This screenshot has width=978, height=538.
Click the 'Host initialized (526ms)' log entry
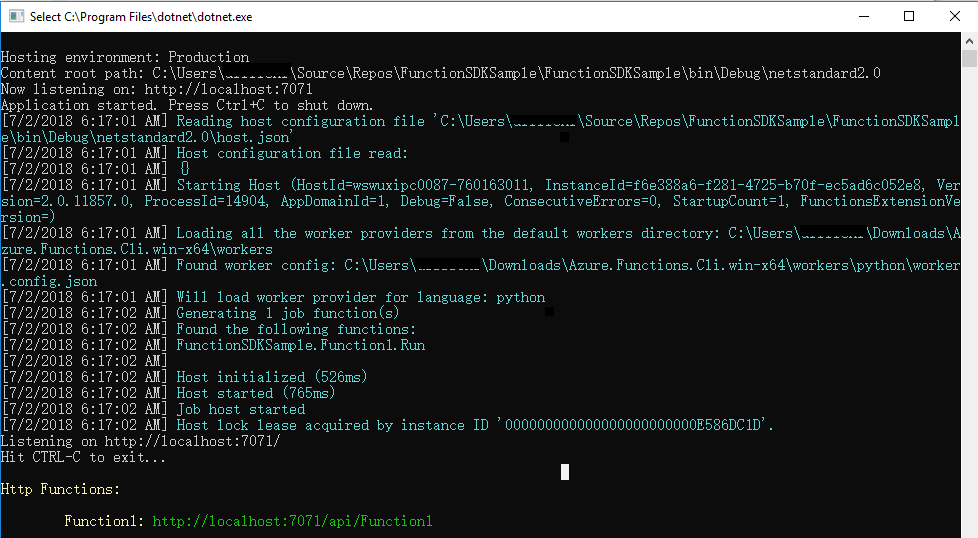[271, 377]
